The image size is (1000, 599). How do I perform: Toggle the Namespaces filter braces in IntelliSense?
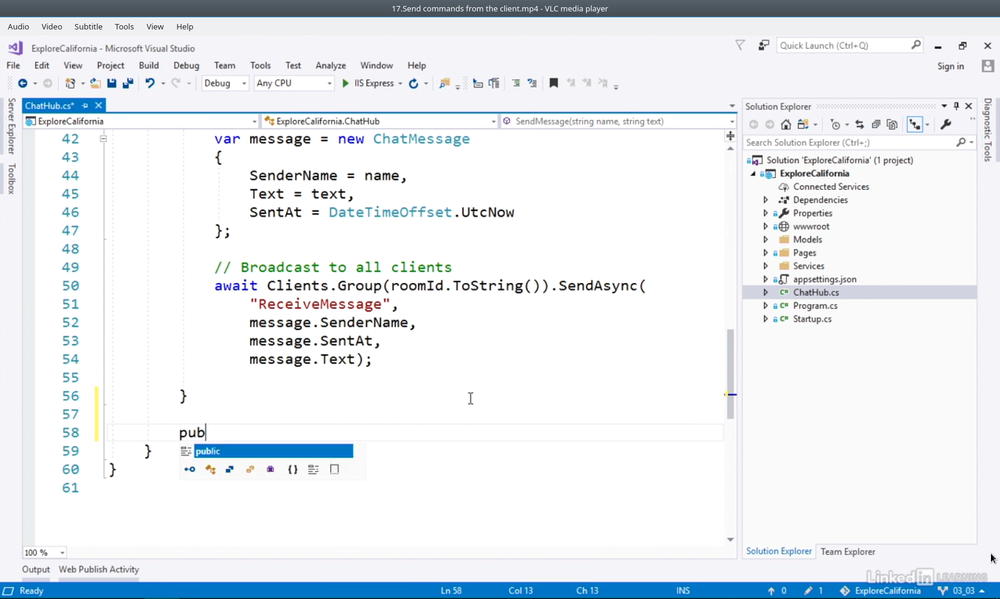tap(293, 469)
